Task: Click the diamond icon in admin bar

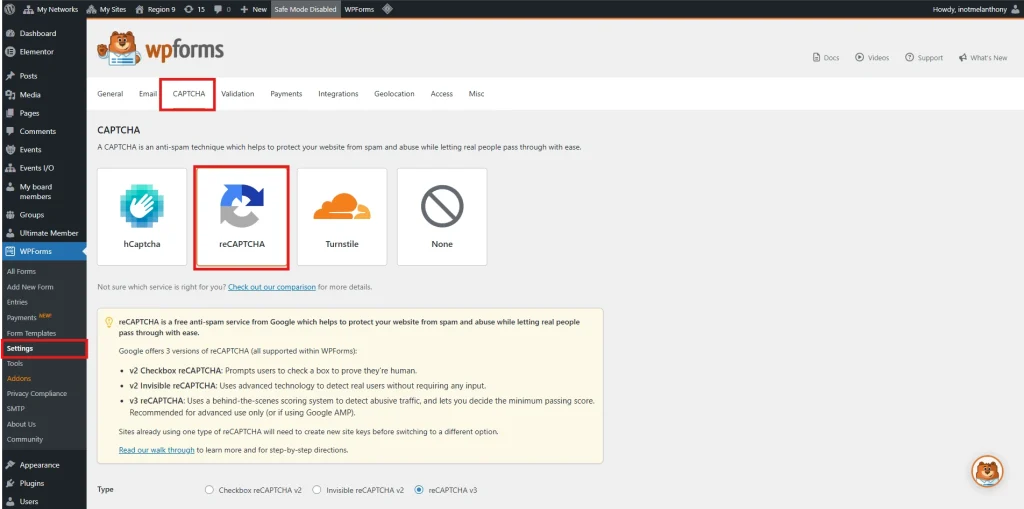Action: coord(387,9)
